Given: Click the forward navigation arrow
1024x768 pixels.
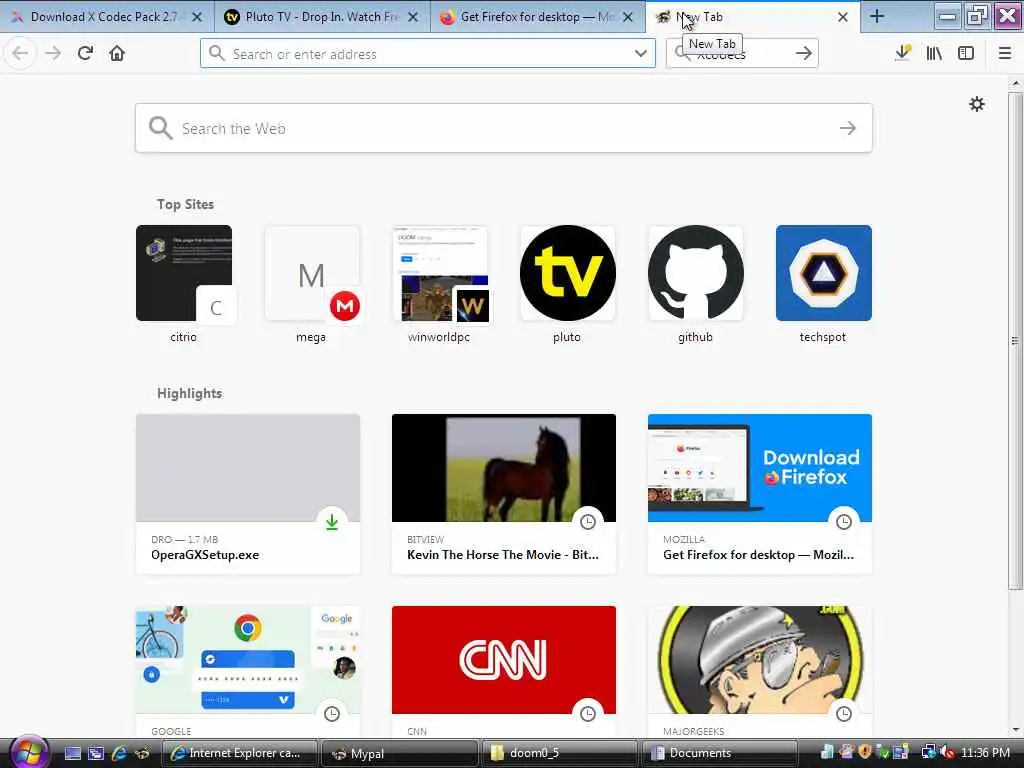Looking at the screenshot, I should (53, 53).
